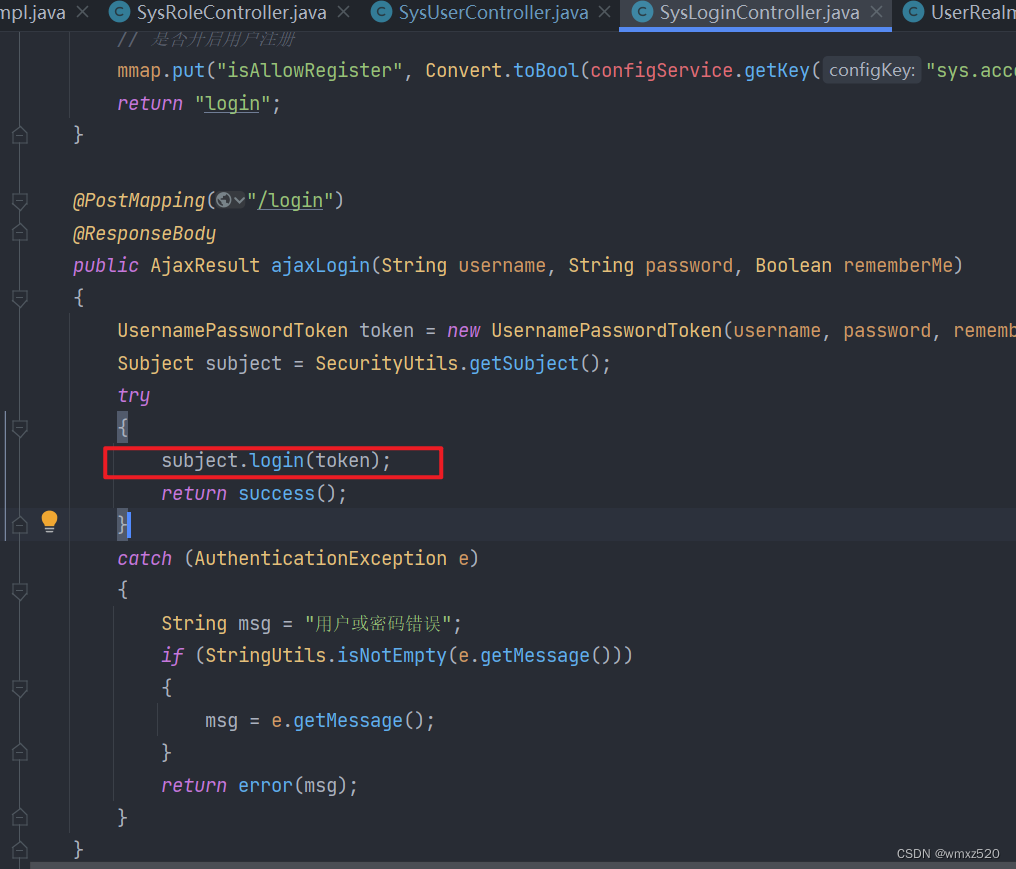Toggle fold marker below return "login" line

[20, 135]
